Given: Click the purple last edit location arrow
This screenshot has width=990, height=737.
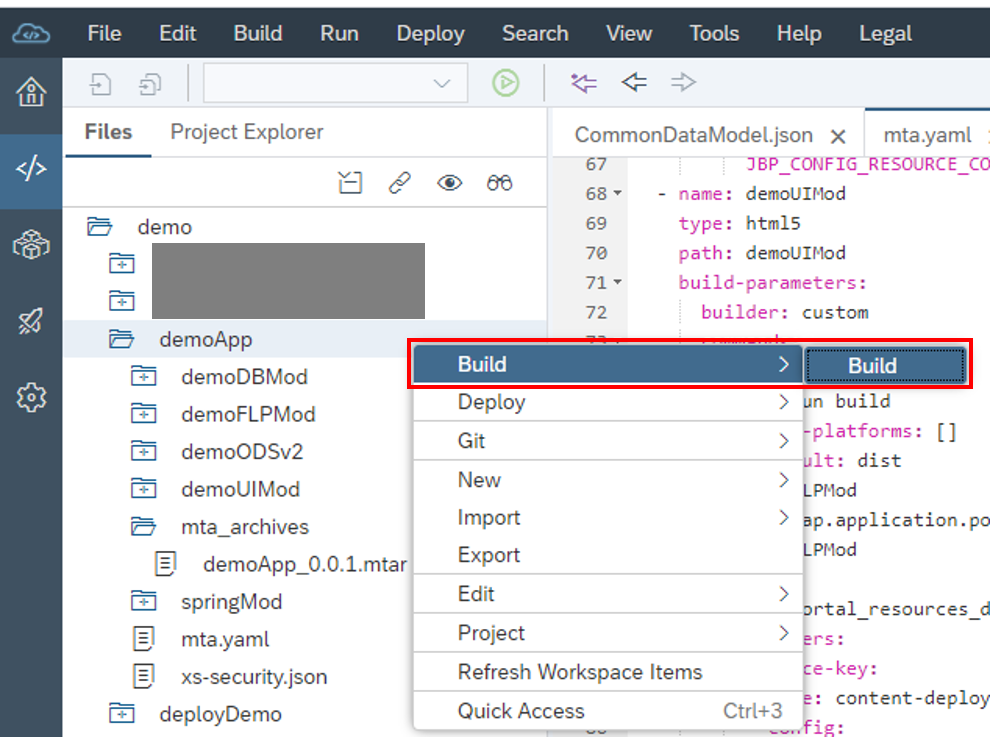Looking at the screenshot, I should point(583,83).
